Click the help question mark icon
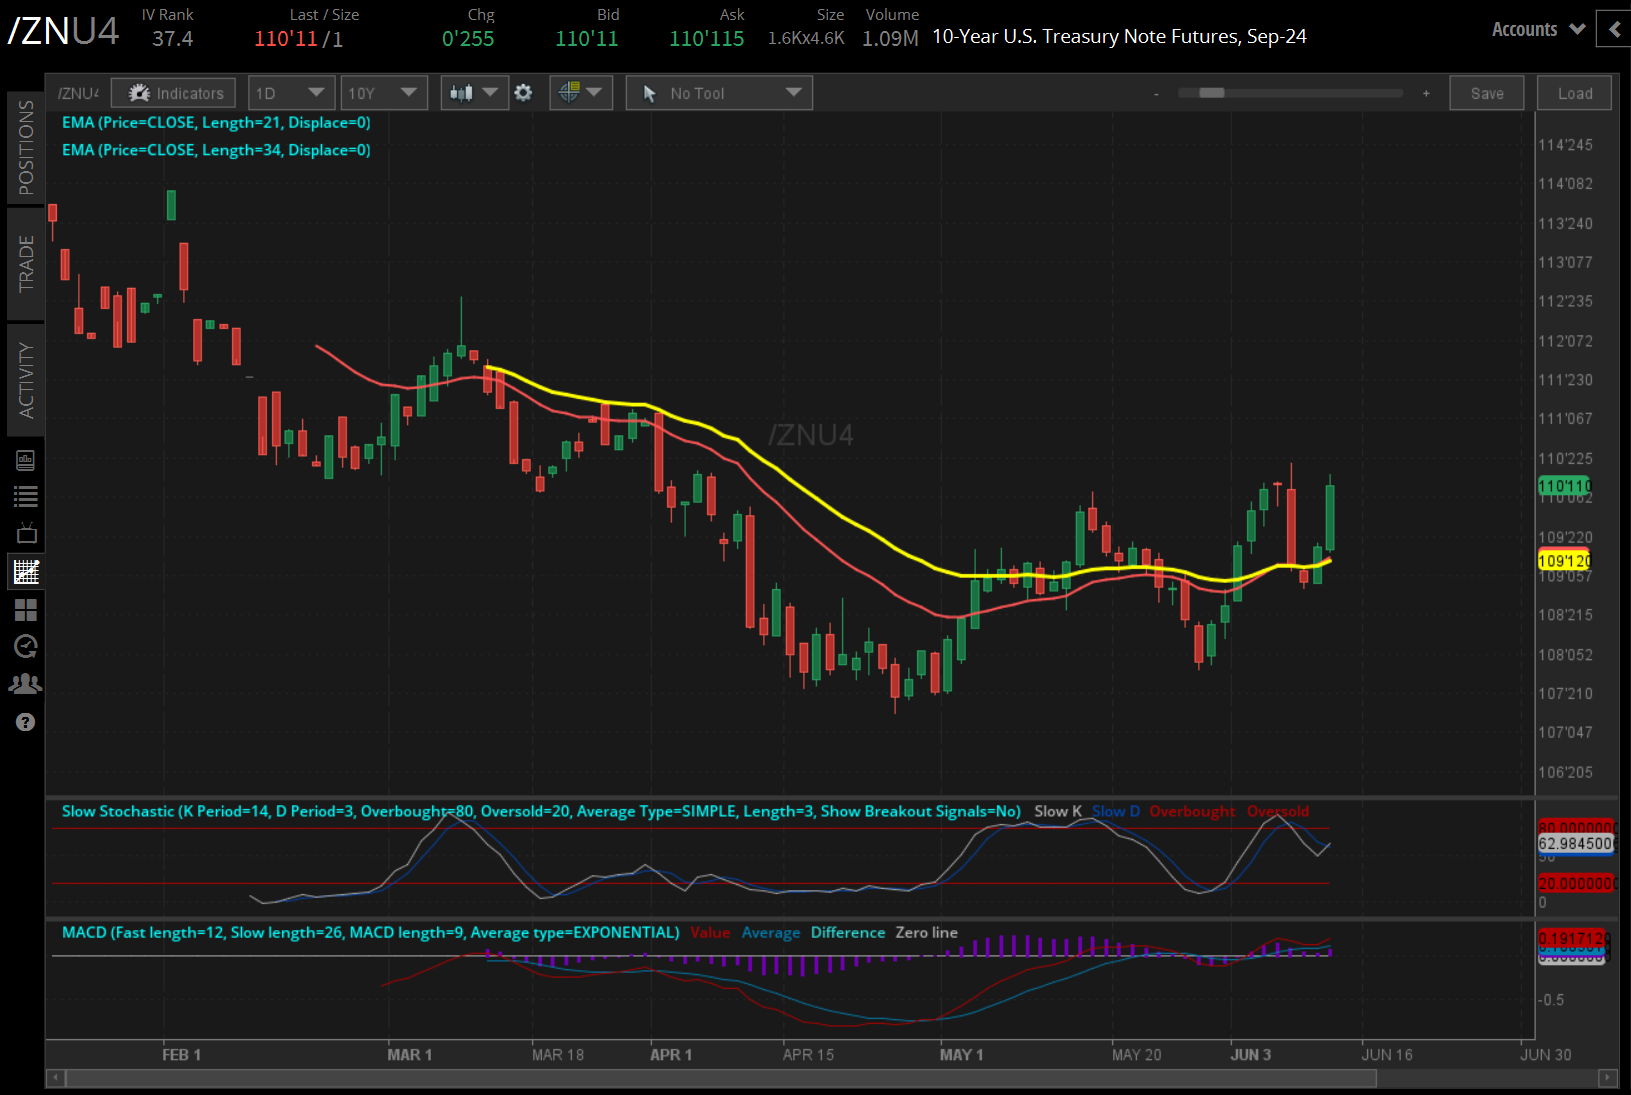The width and height of the screenshot is (1631, 1095). [x=26, y=722]
